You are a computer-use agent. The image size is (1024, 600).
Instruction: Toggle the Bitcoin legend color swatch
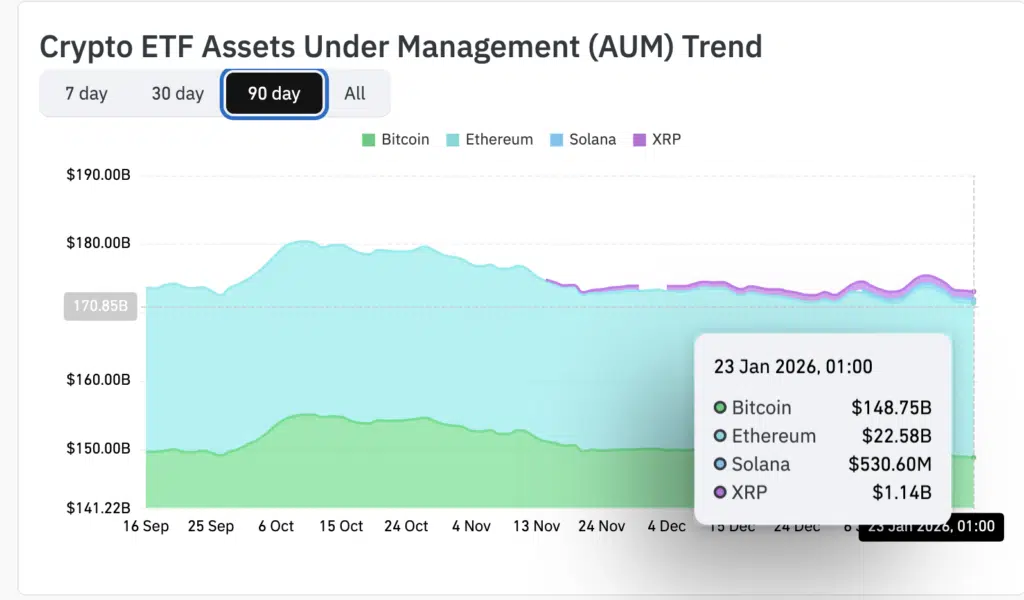click(x=368, y=140)
